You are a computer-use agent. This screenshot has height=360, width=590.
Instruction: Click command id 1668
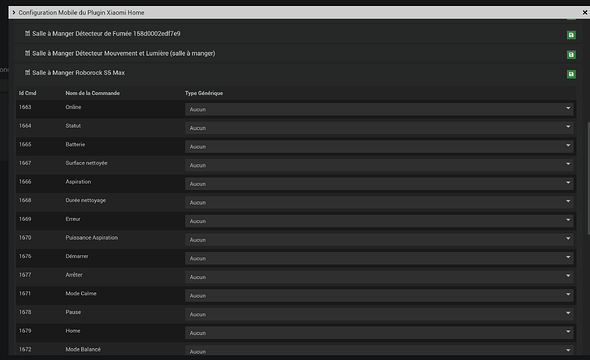point(25,200)
